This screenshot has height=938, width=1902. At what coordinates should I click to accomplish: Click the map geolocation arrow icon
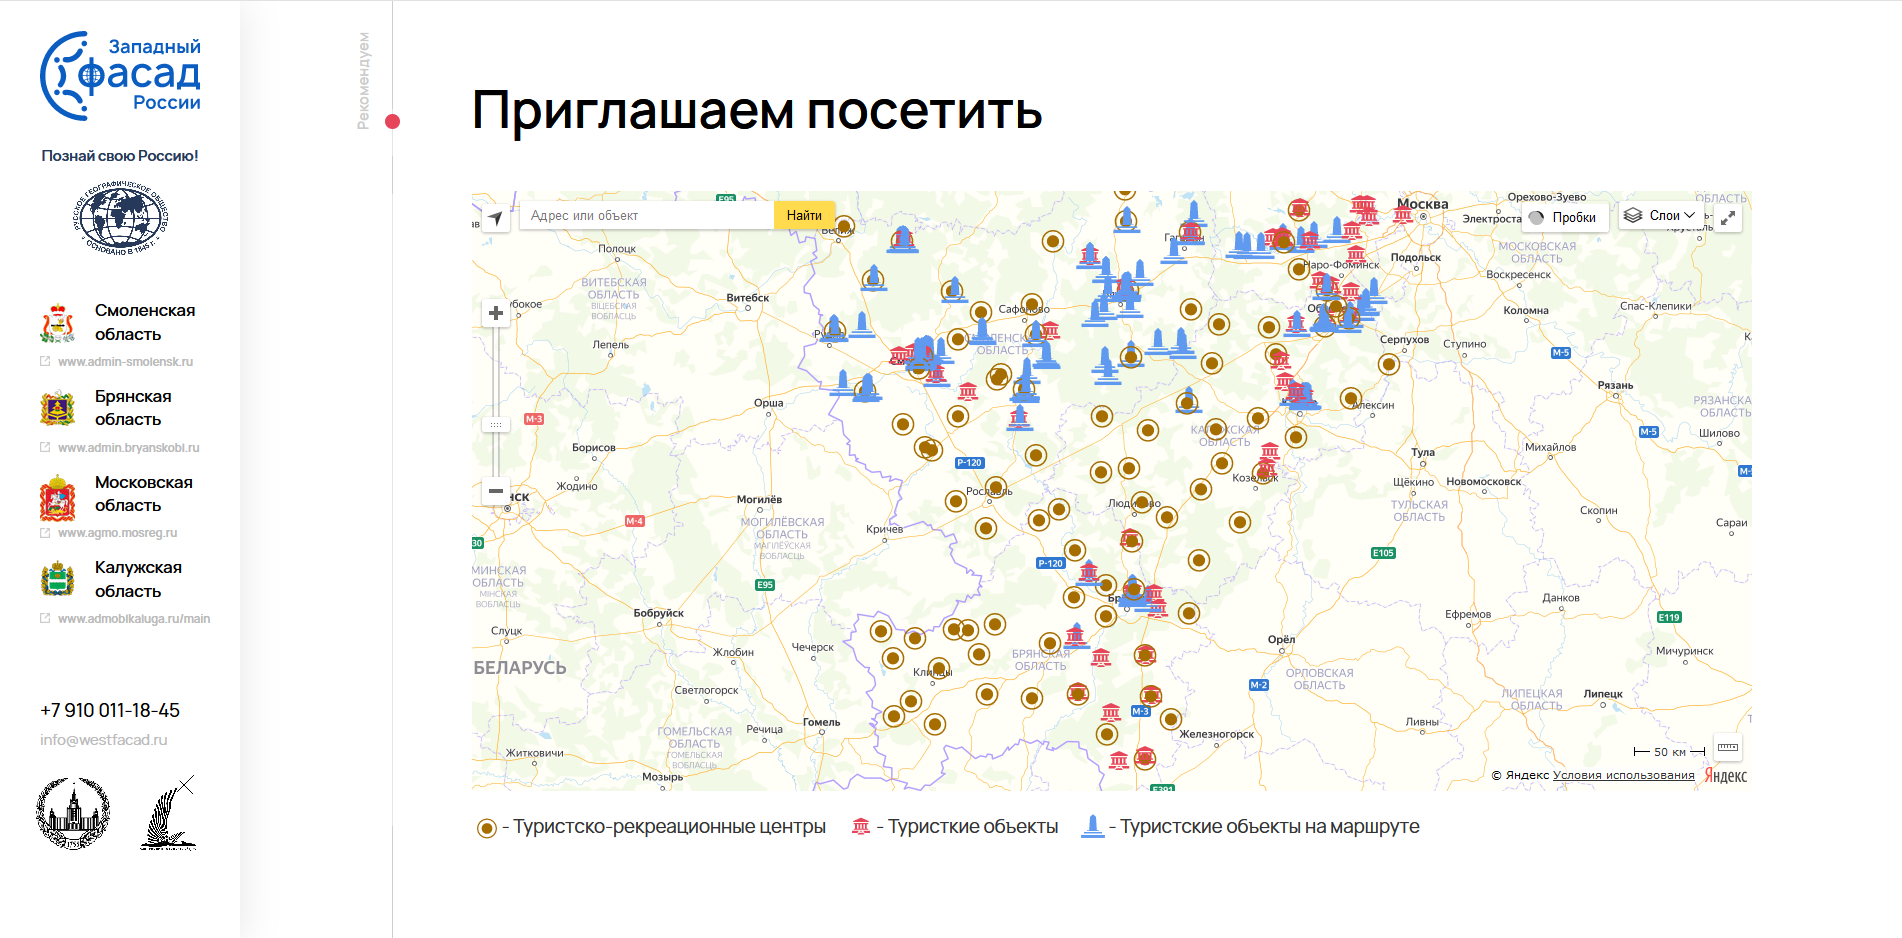[x=495, y=217]
